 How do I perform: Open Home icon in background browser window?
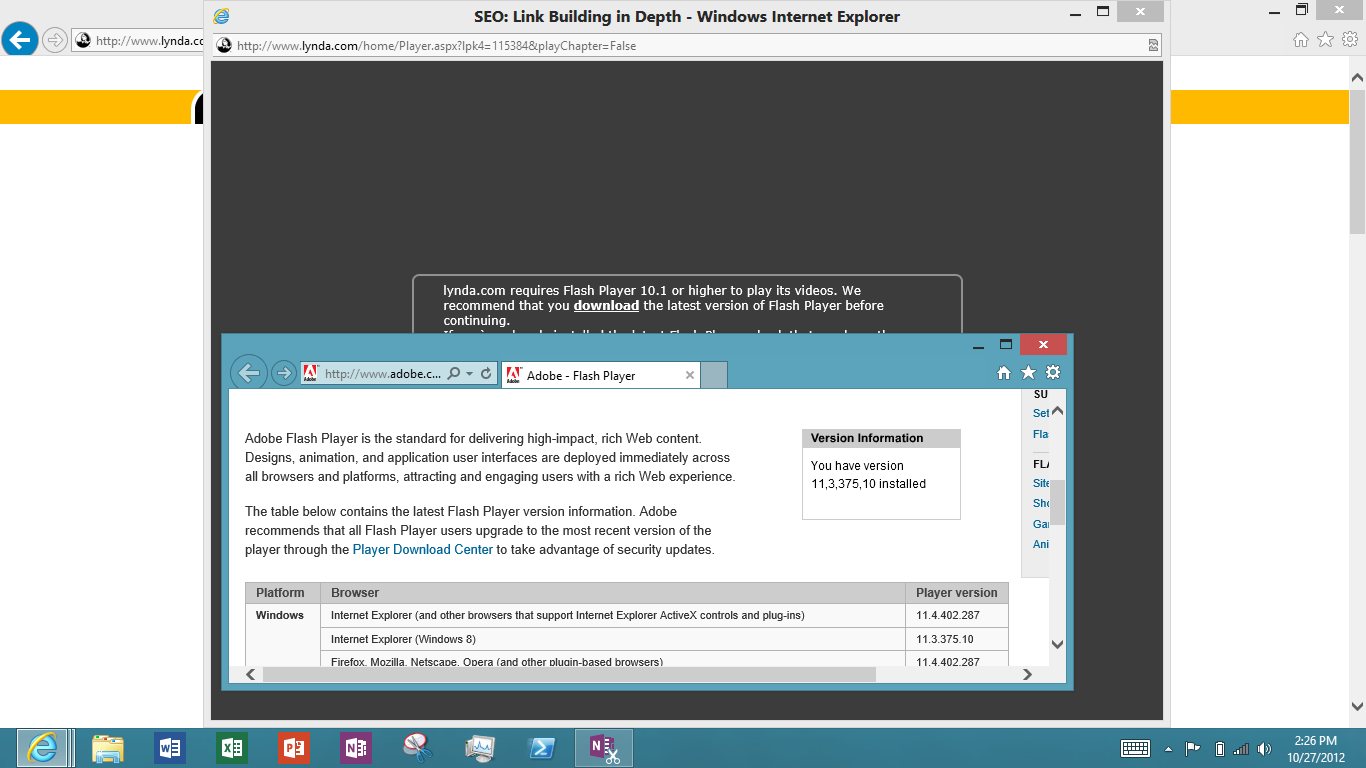(1301, 40)
